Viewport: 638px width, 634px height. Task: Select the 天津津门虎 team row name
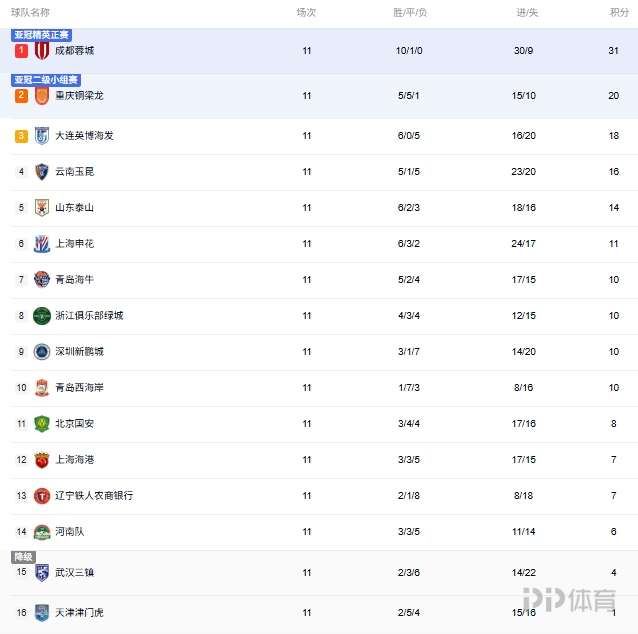click(x=79, y=612)
